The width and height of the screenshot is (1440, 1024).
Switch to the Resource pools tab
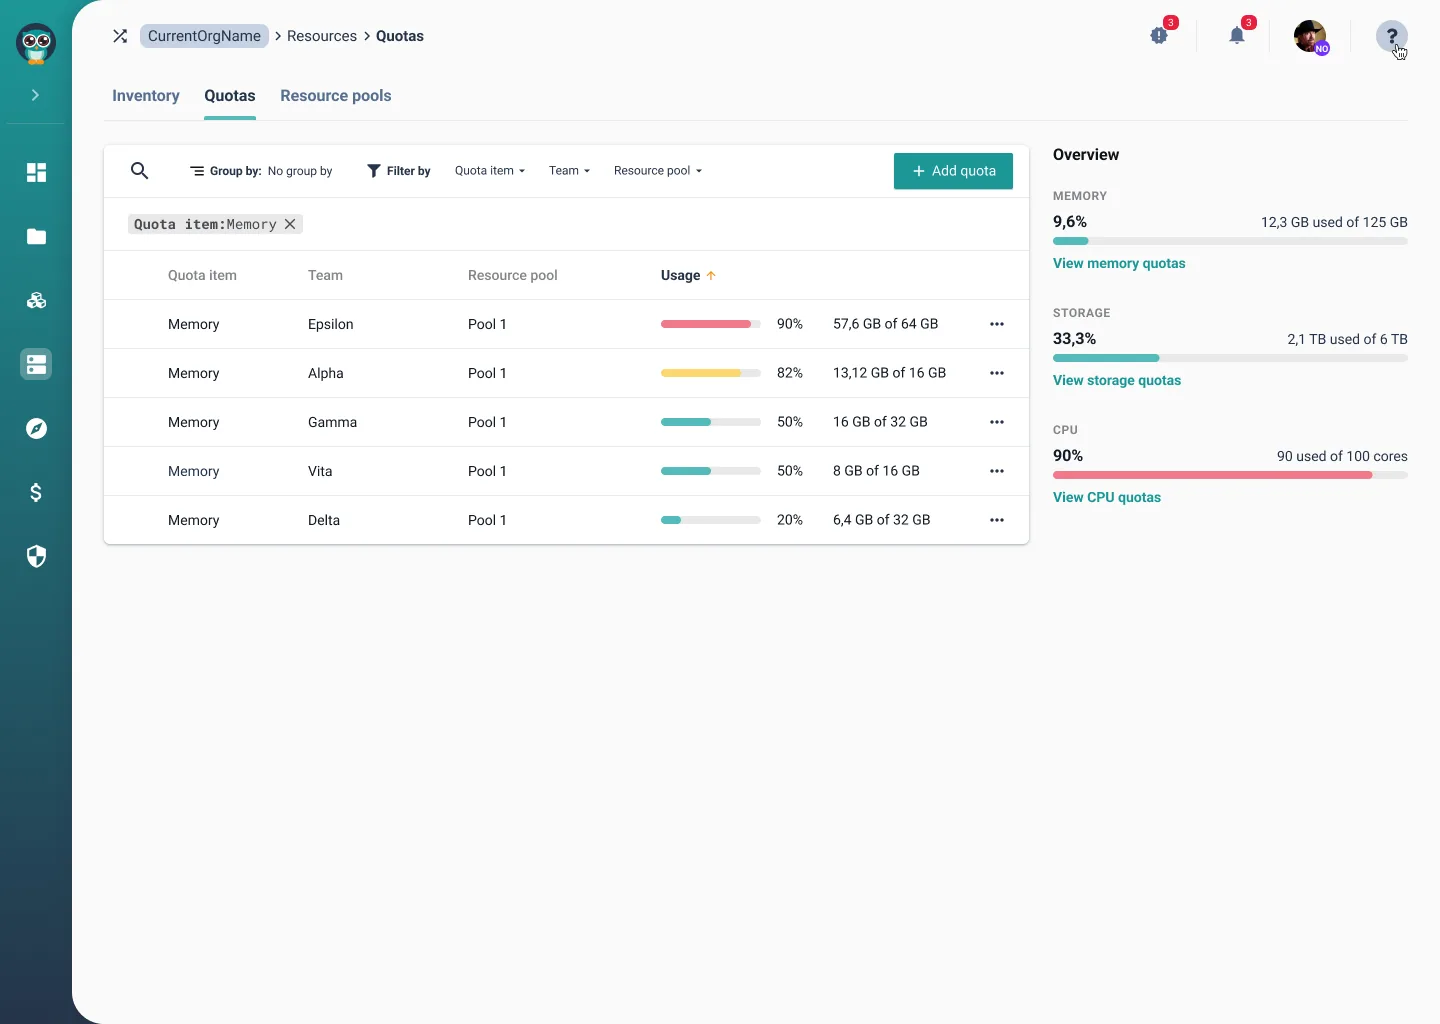[x=336, y=96]
